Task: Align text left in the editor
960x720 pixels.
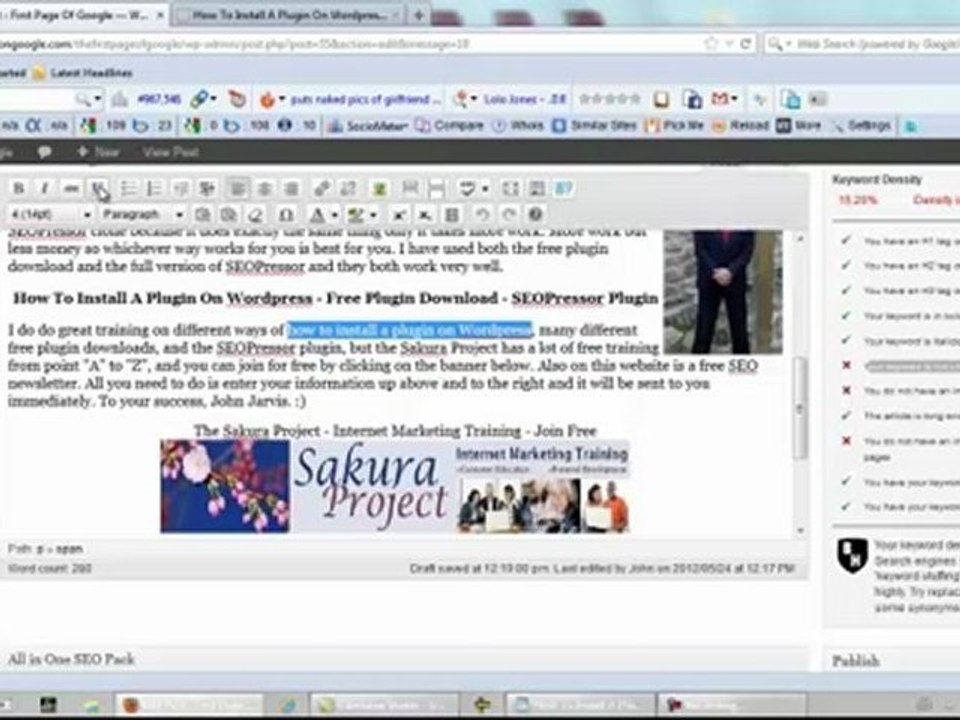Action: point(238,189)
